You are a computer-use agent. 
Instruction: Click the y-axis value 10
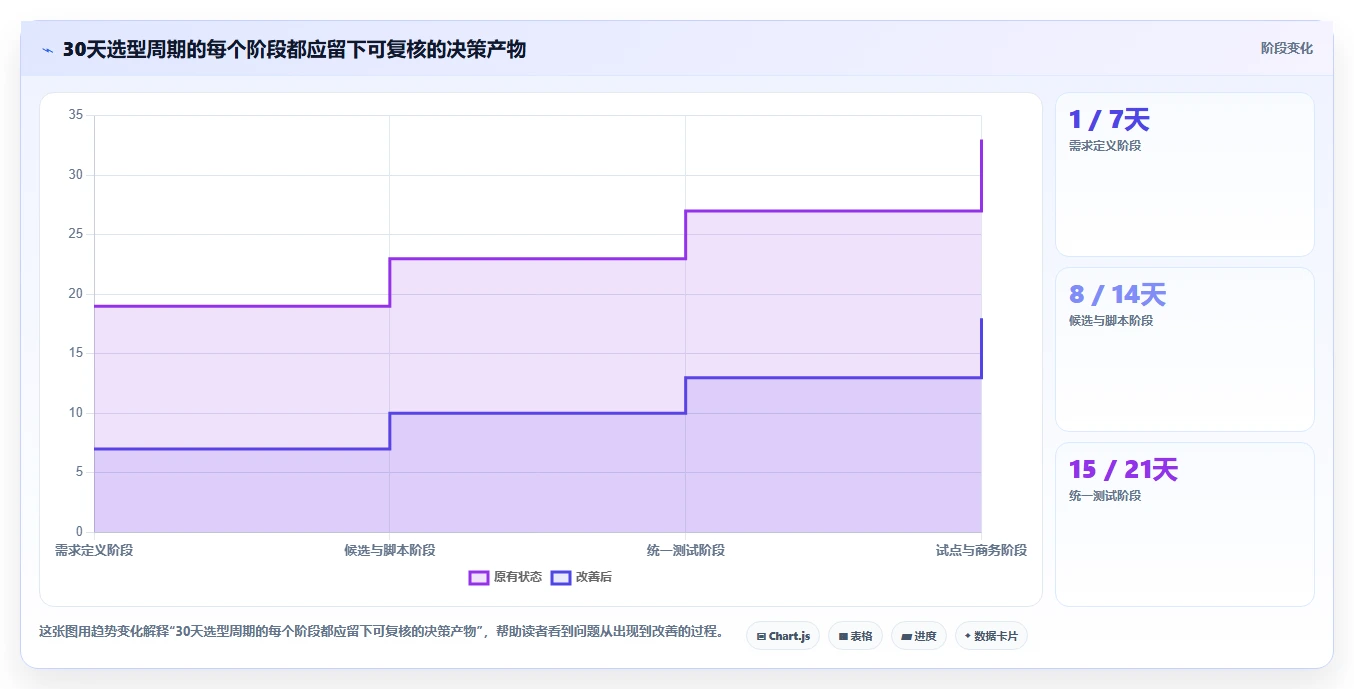[75, 413]
